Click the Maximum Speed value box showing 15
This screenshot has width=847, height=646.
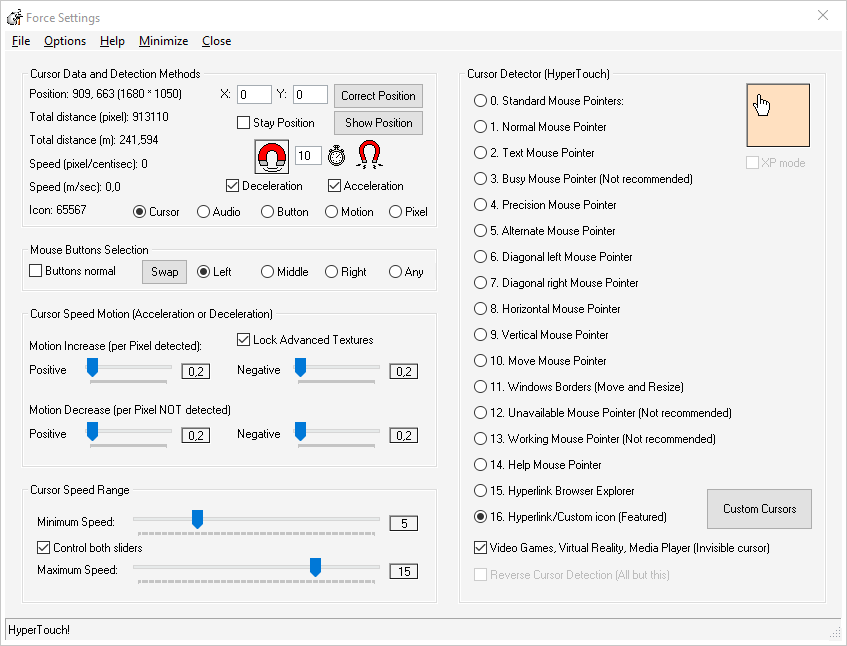tap(404, 571)
